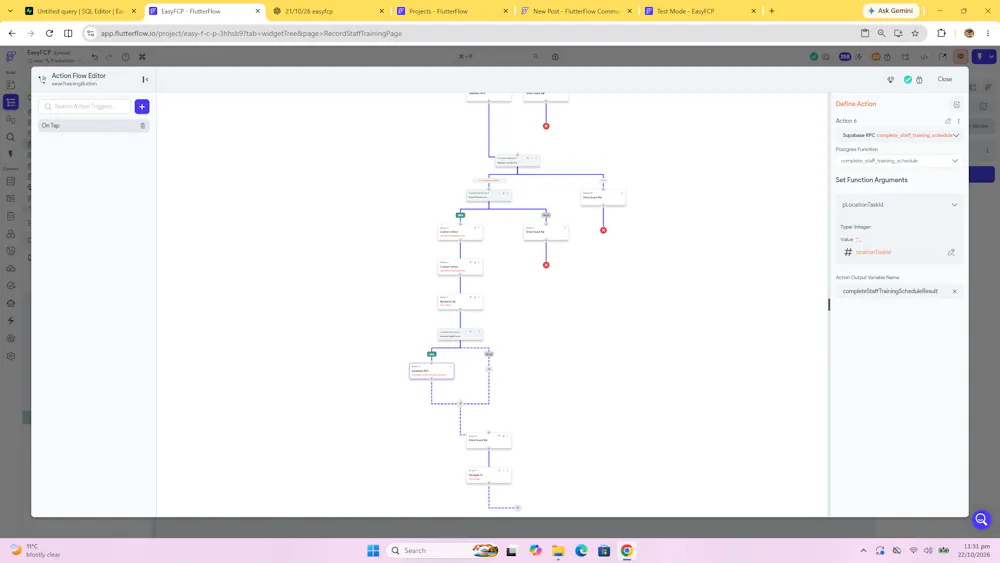Viewport: 1000px width, 563px height.
Task: Bookmark this page with star icon
Action: pyautogui.click(x=915, y=33)
